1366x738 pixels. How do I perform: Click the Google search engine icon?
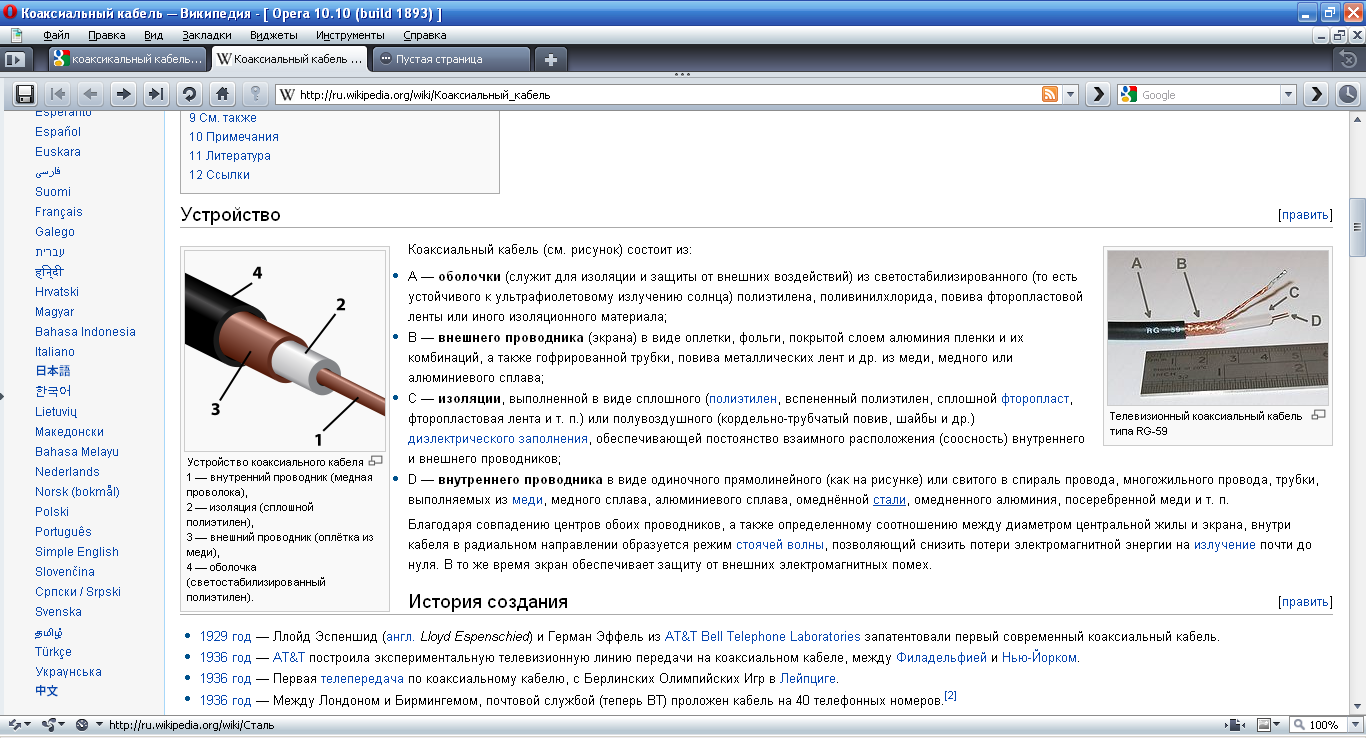point(1129,95)
